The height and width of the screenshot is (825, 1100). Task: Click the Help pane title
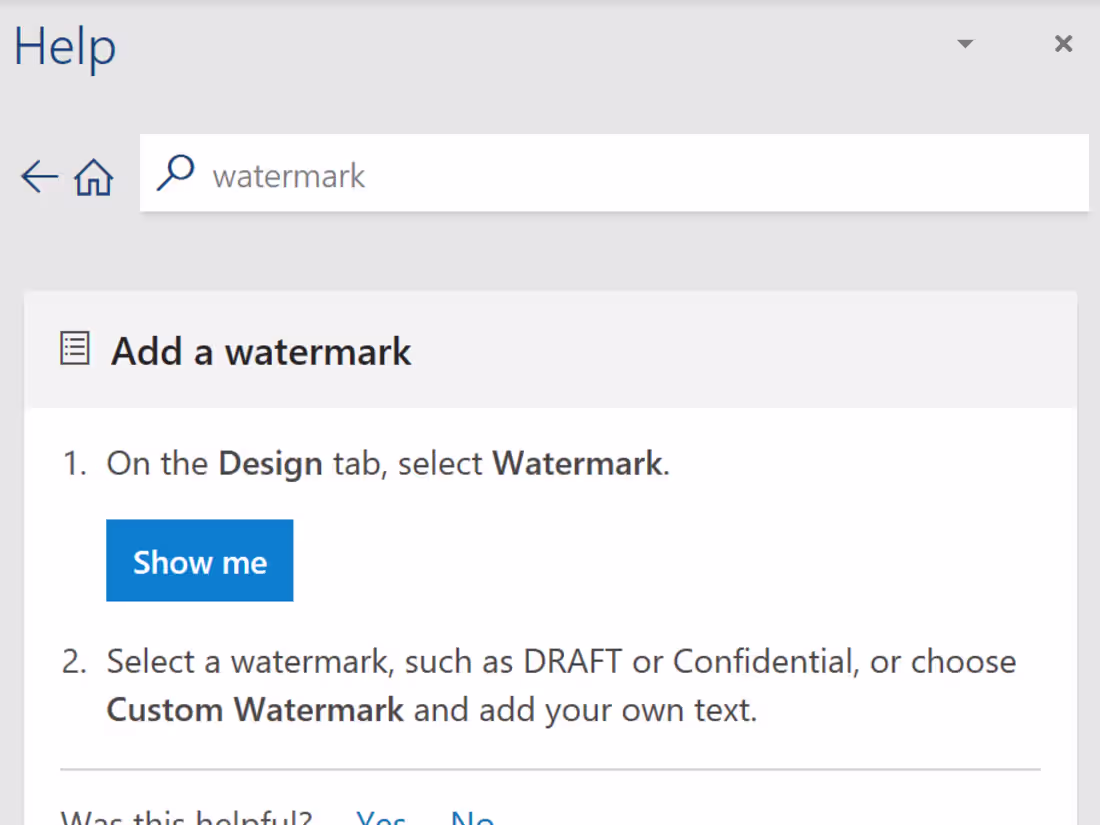pos(65,47)
